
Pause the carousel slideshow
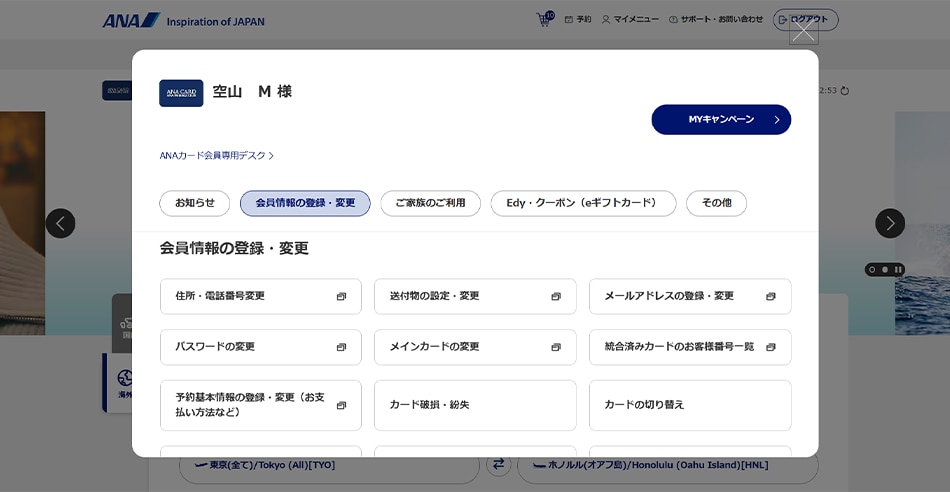pyautogui.click(x=898, y=270)
